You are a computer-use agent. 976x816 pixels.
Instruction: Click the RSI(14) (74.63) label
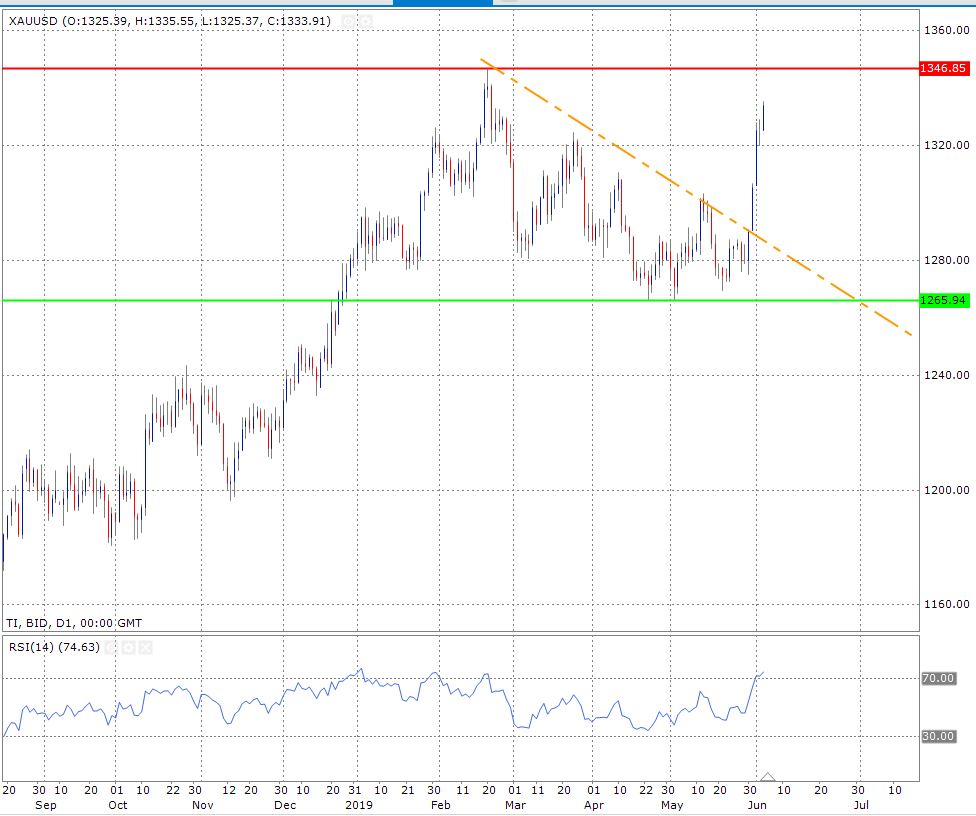point(54,647)
